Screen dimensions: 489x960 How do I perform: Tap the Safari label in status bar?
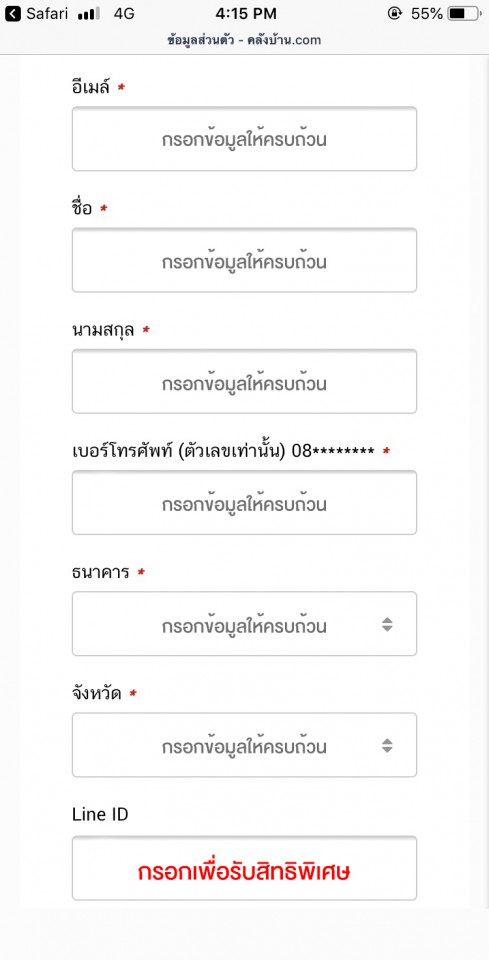click(x=47, y=13)
